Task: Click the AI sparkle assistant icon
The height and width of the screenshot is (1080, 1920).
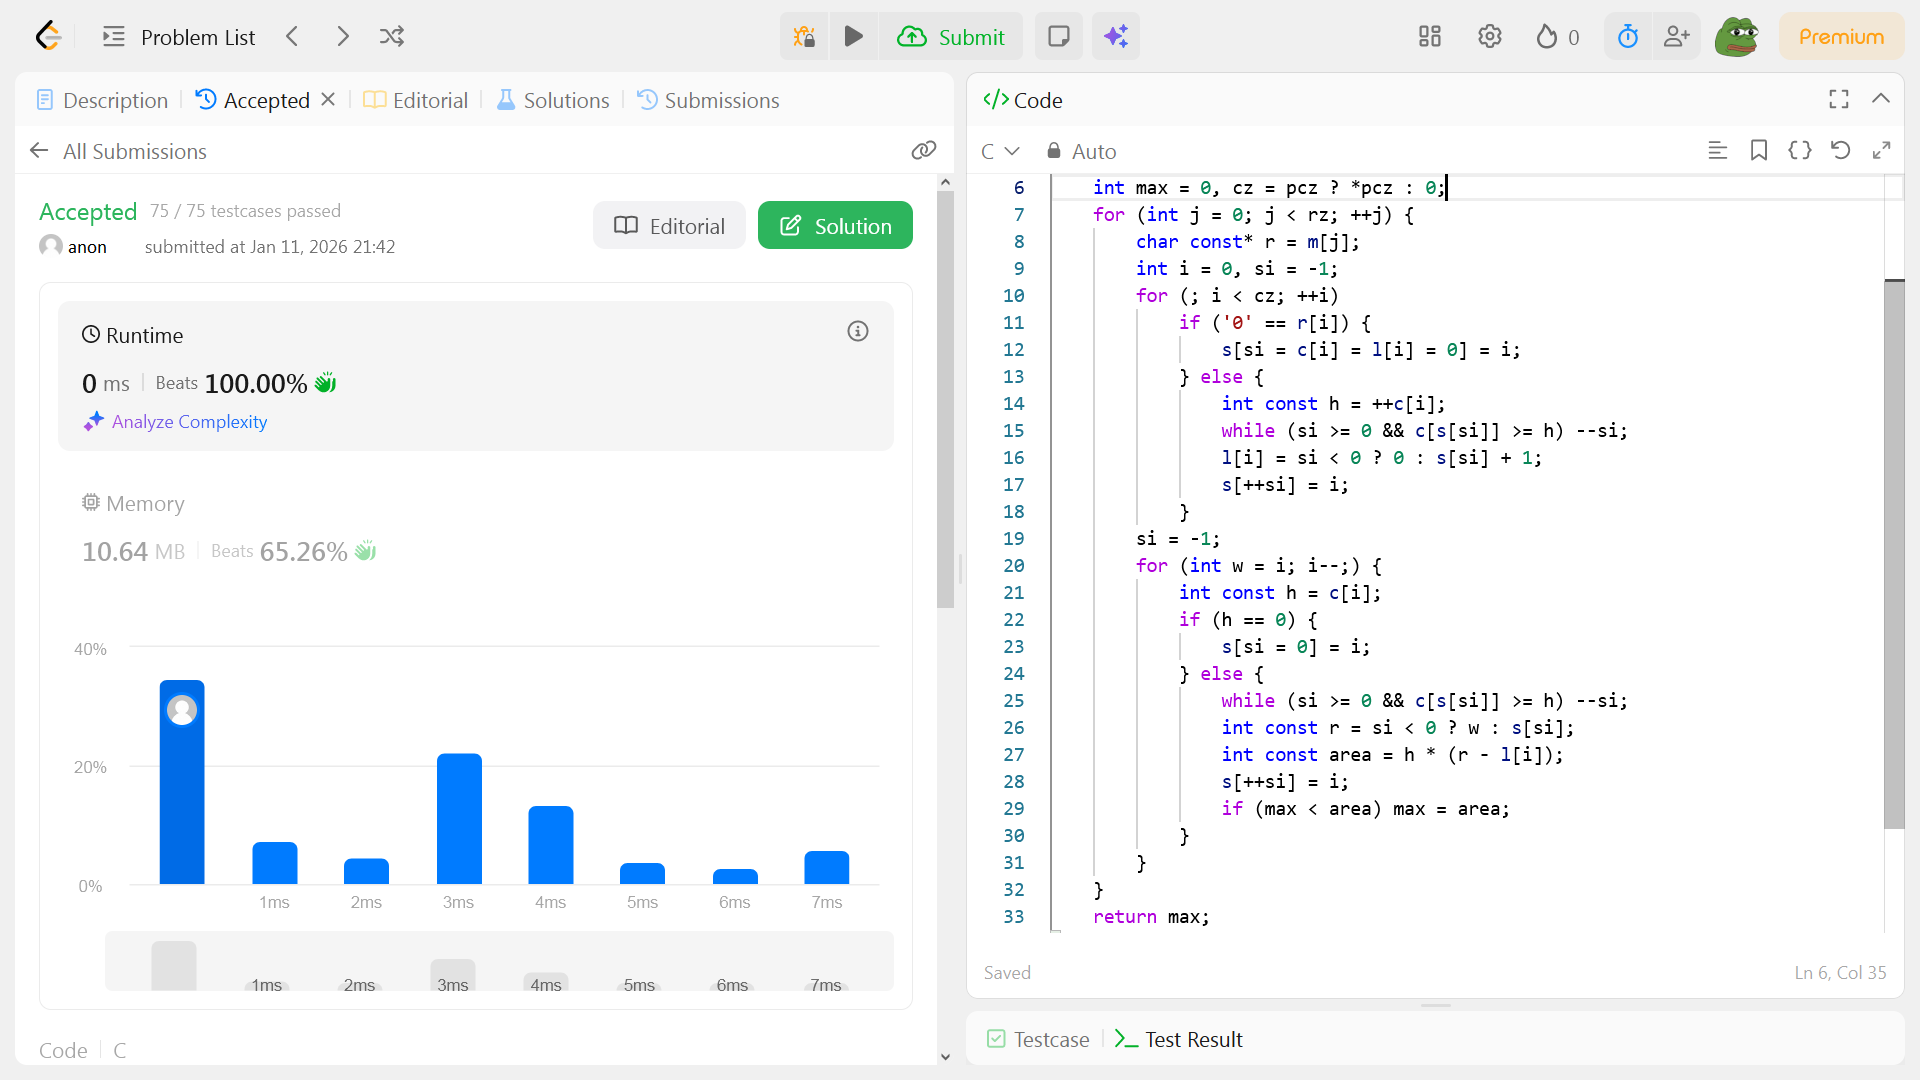Action: pyautogui.click(x=1116, y=37)
